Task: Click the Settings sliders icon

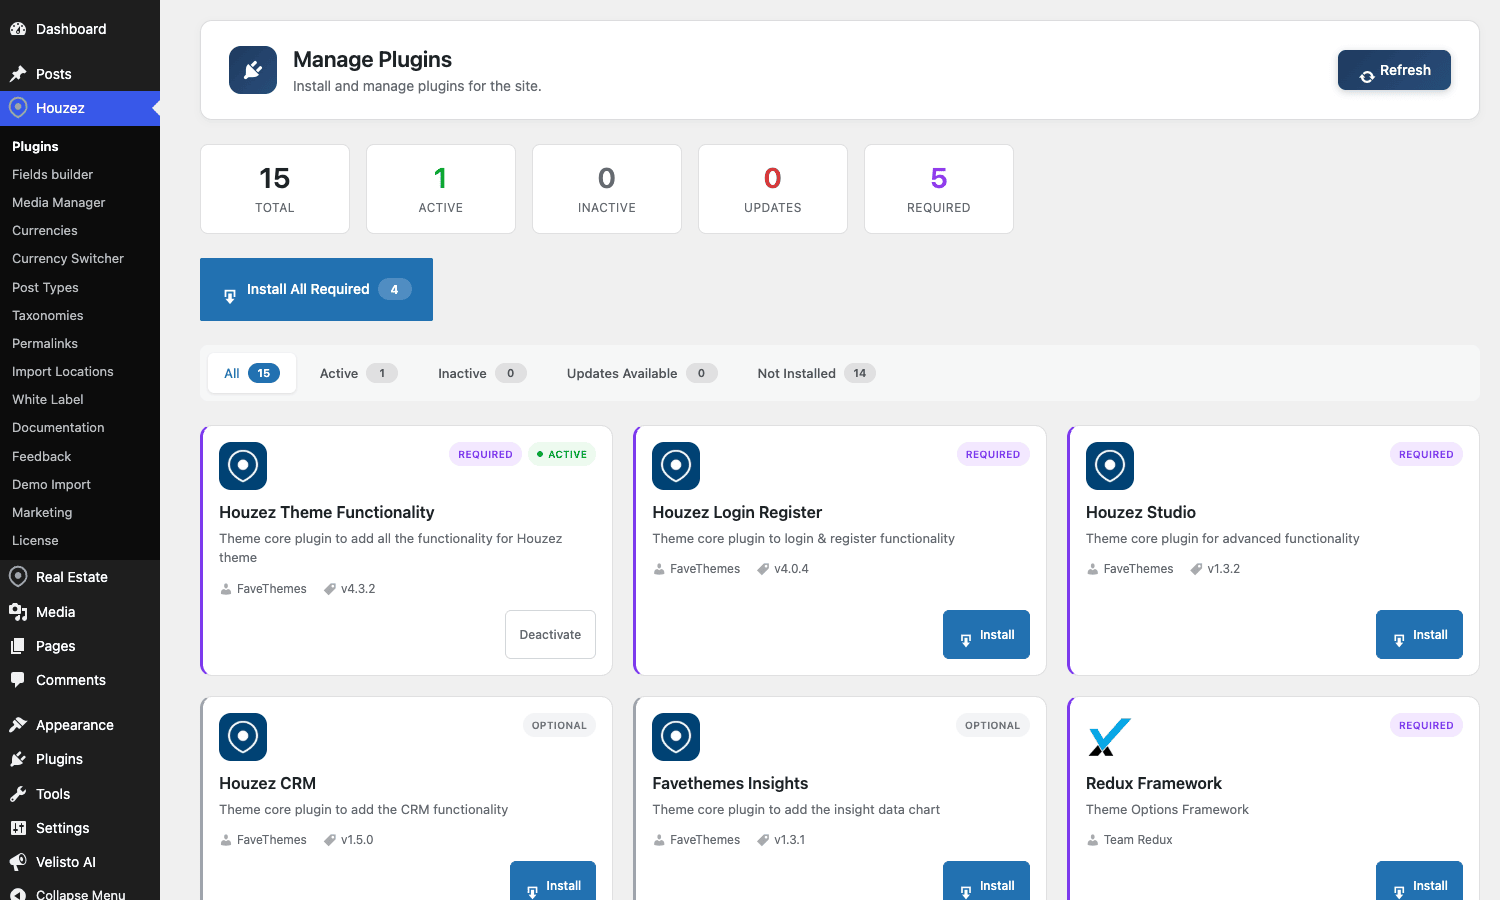Action: [18, 828]
